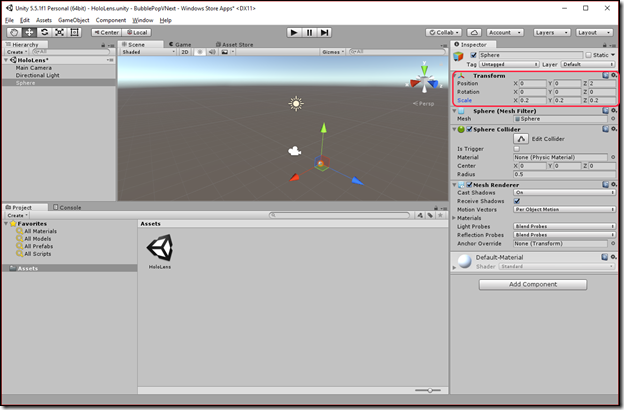Select the Hand tool in toolbar
624x410 pixels.
pyautogui.click(x=14, y=33)
